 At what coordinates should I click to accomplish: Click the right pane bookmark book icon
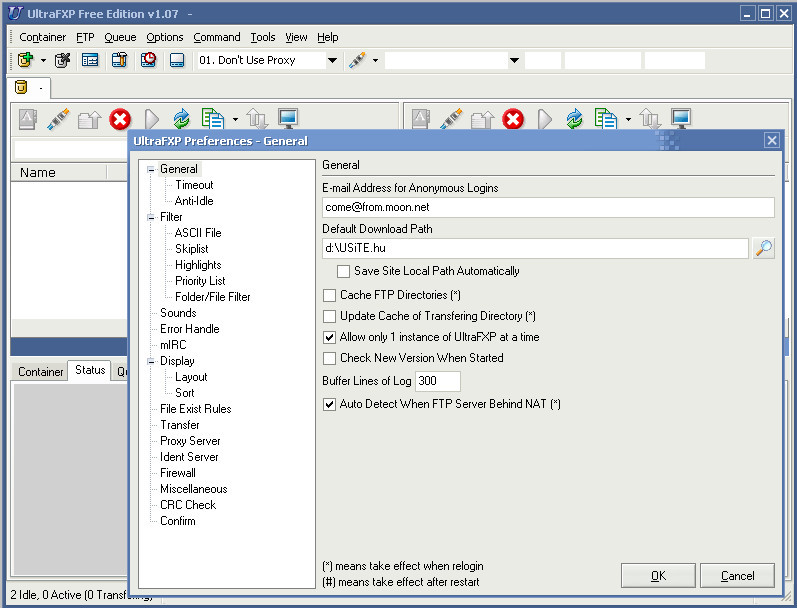(420, 119)
